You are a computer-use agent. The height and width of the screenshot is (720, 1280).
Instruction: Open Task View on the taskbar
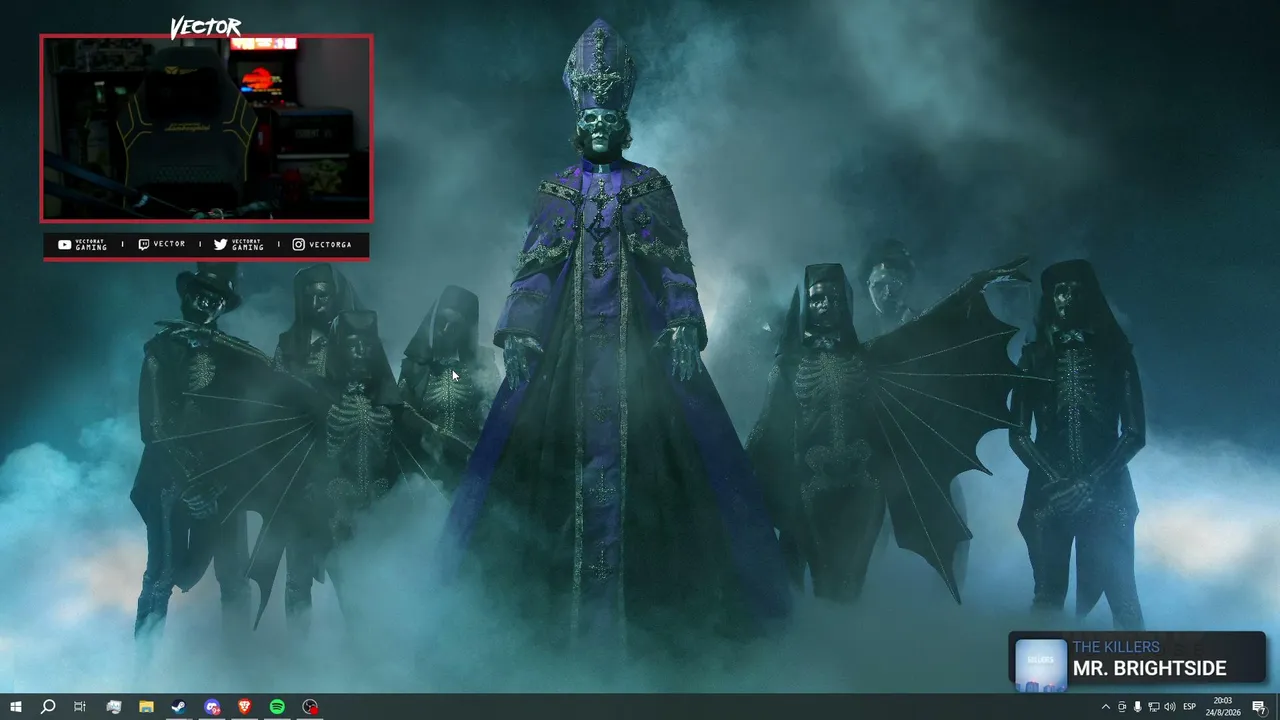pyautogui.click(x=80, y=707)
